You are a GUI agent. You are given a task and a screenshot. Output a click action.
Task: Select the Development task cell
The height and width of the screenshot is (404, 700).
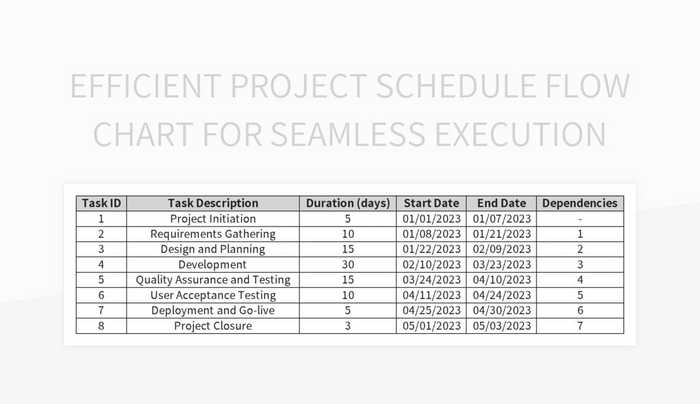click(x=213, y=265)
